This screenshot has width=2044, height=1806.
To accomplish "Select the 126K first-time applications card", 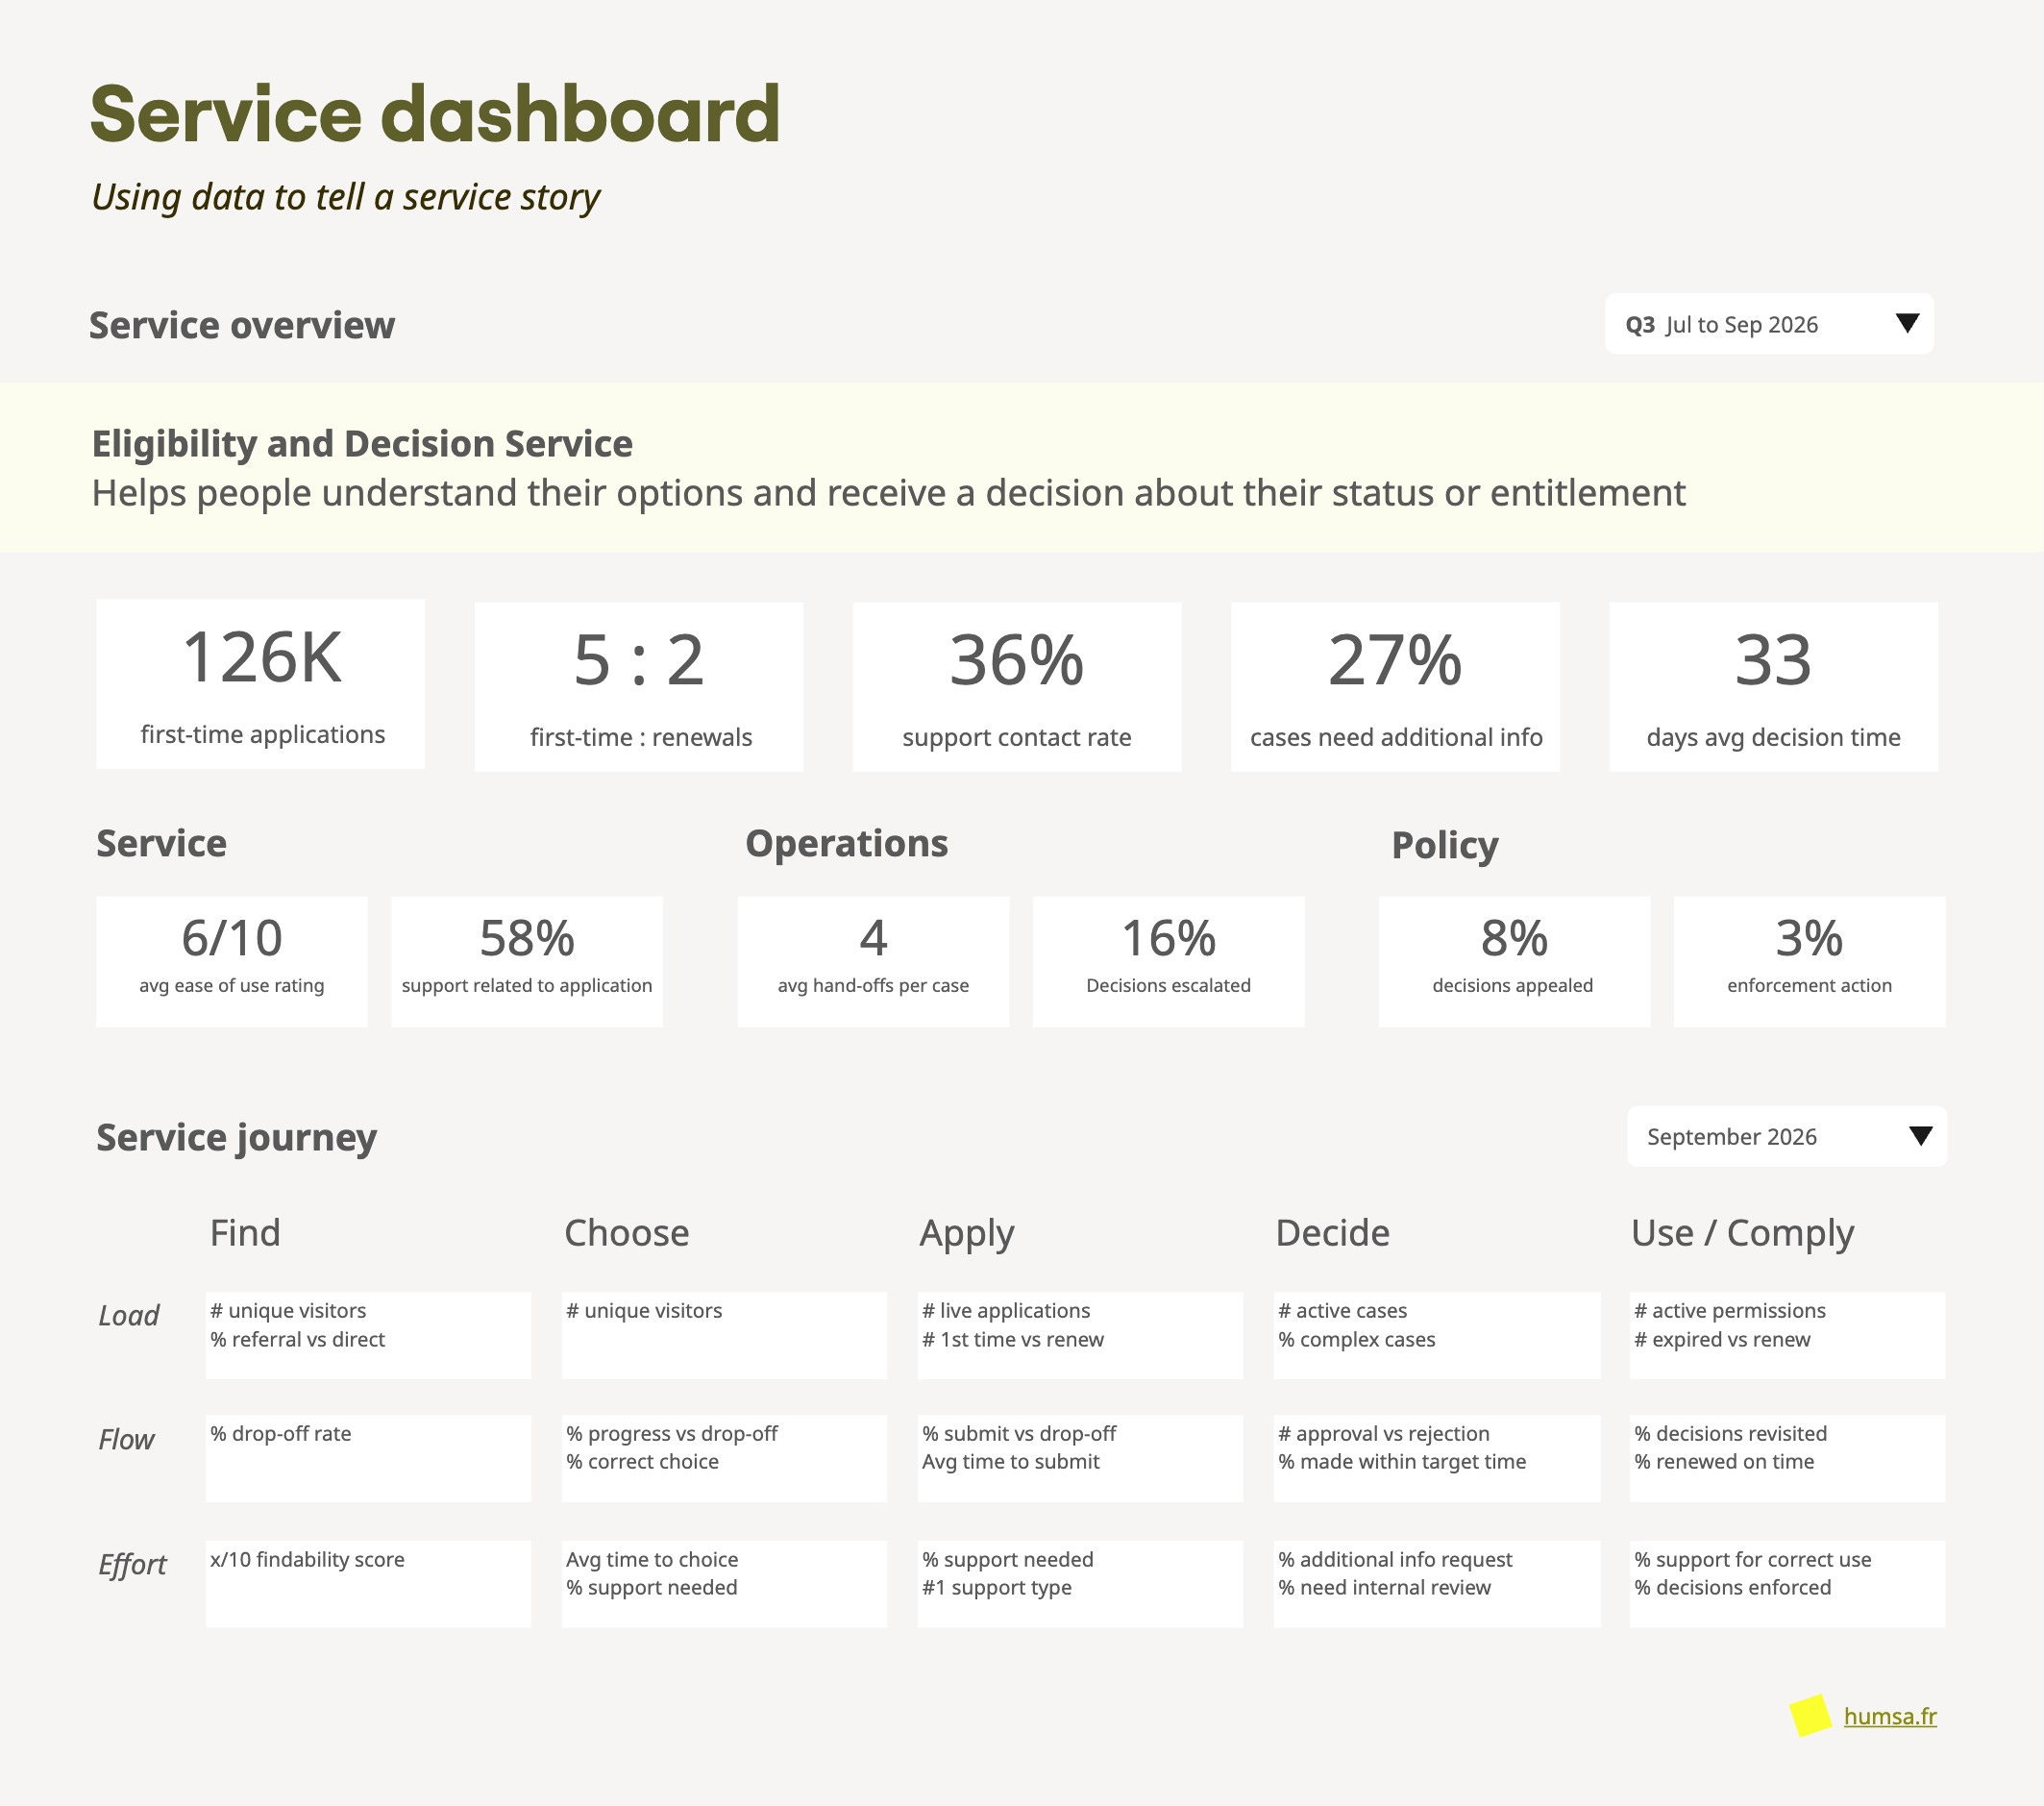I will tap(260, 684).
